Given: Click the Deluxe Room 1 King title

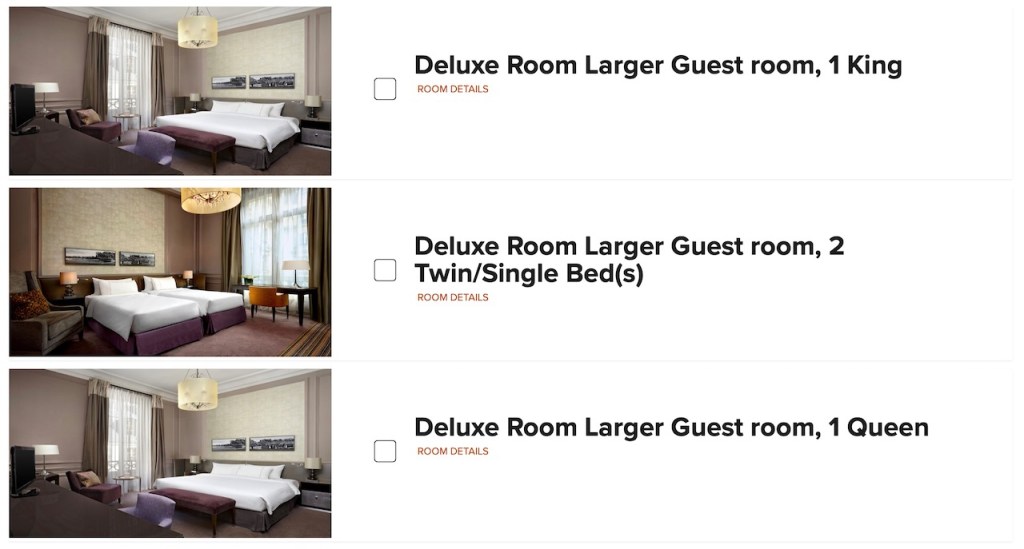Looking at the screenshot, I should [657, 66].
